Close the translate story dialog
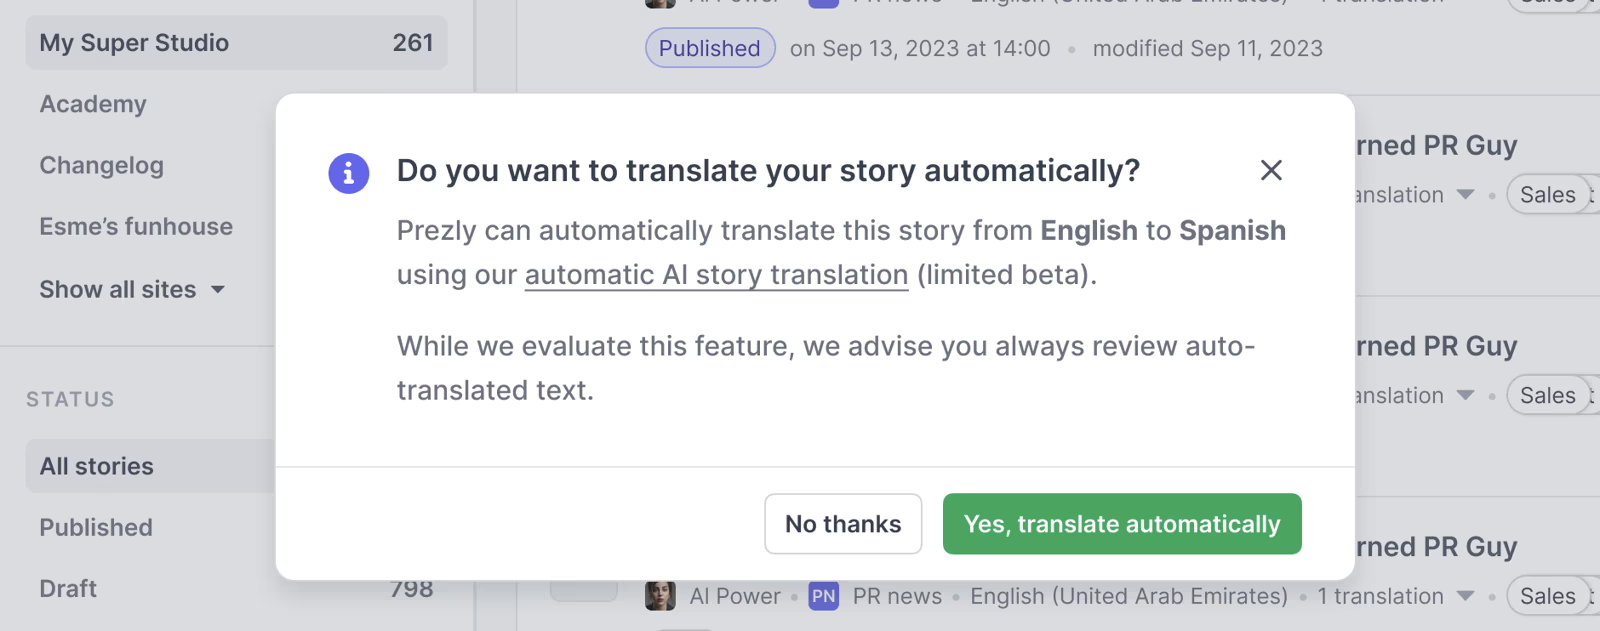Screen dimensions: 1600x631 tap(1271, 171)
